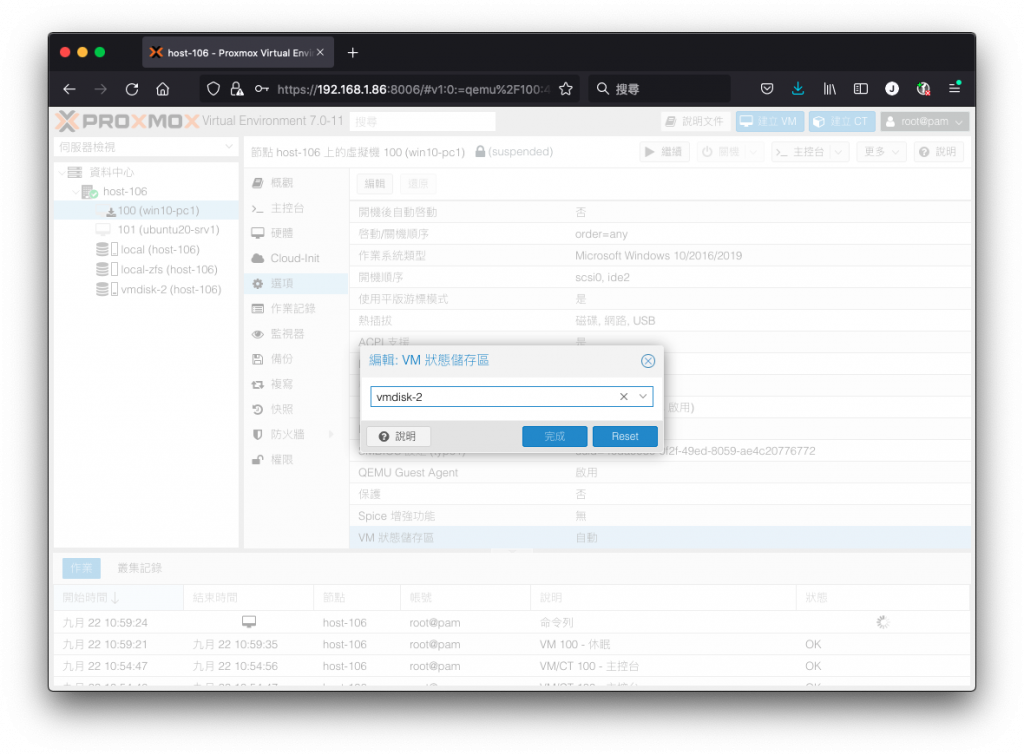Open the 說明文件 documentation button

click(695, 121)
